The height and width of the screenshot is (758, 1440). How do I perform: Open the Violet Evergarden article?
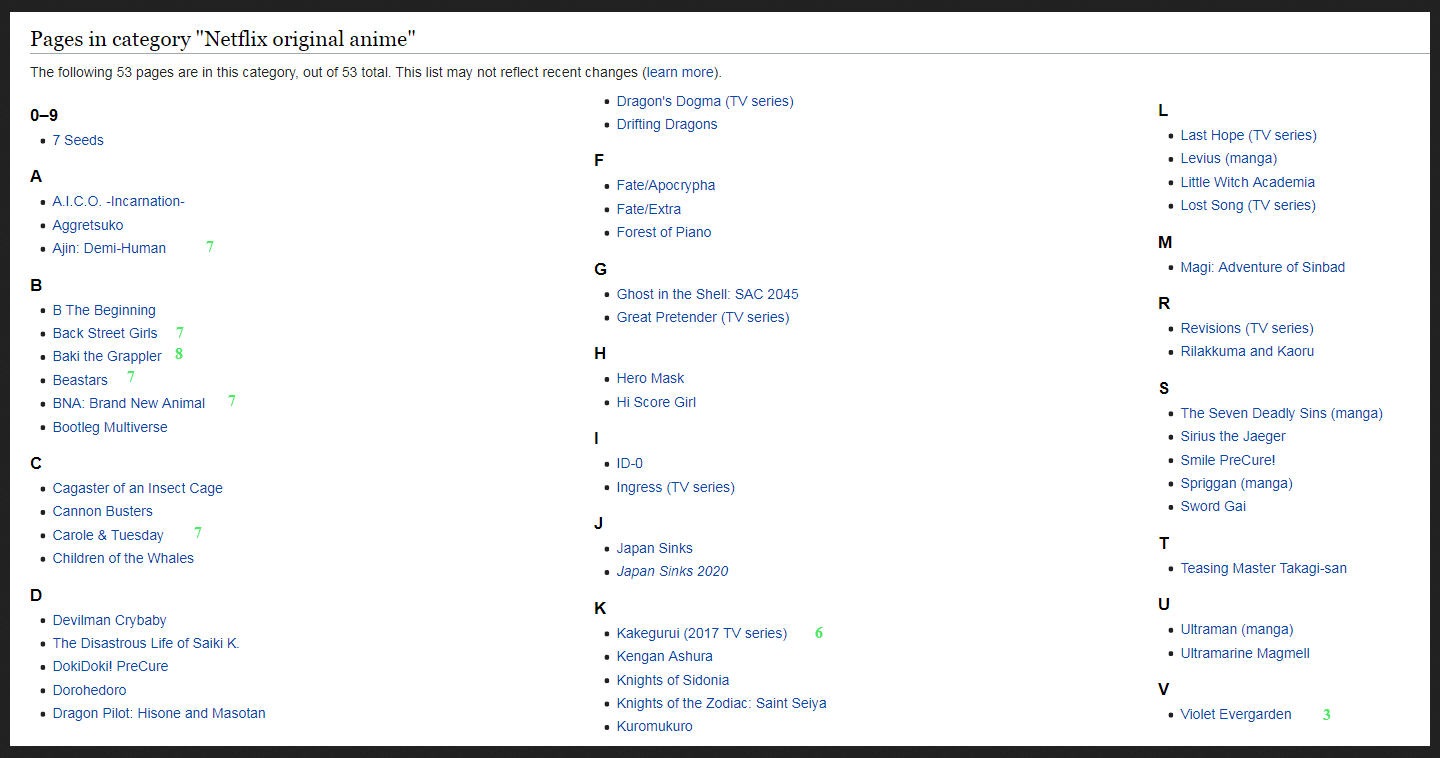click(x=1236, y=714)
